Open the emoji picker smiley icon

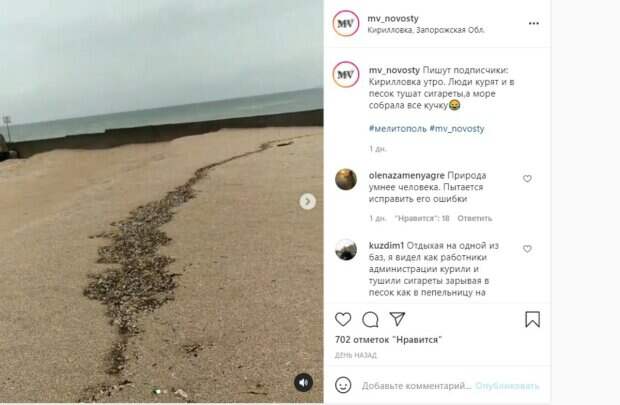(x=343, y=385)
